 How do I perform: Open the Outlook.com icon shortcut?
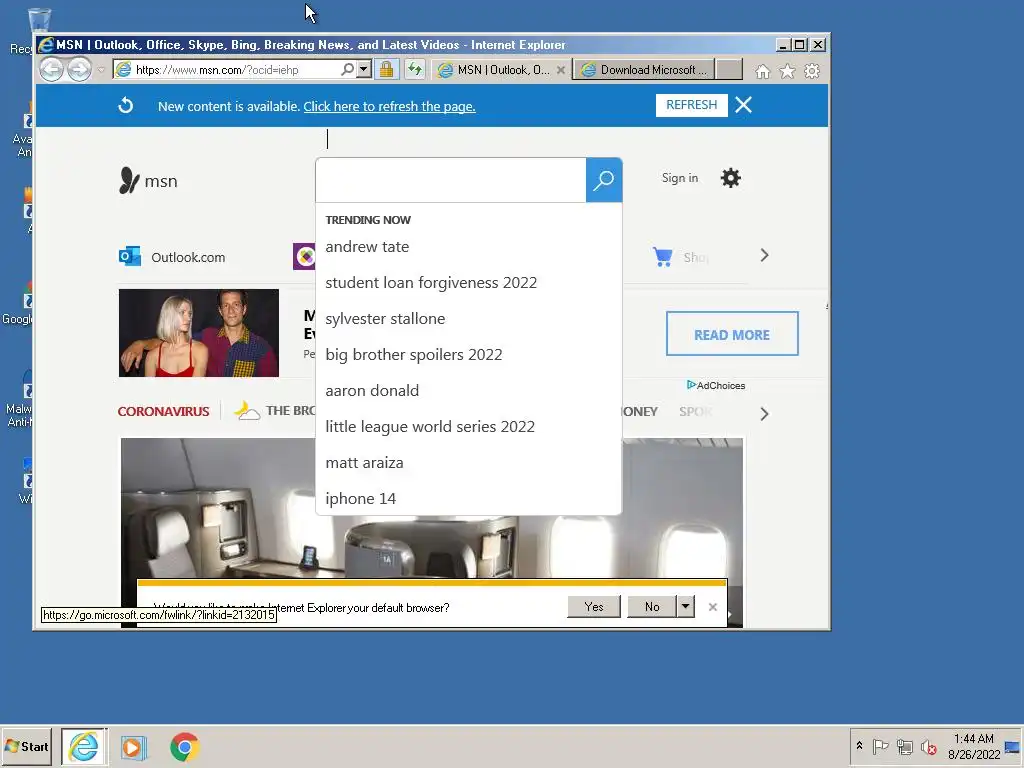(129, 256)
